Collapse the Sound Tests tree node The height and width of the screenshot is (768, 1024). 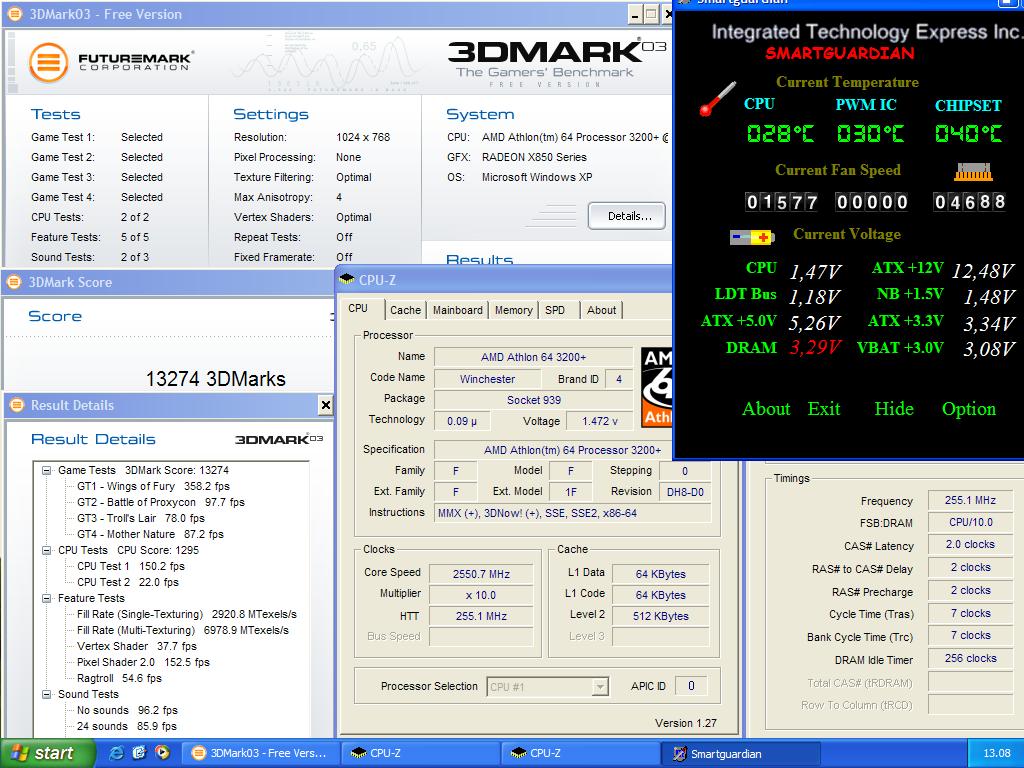coord(46,694)
